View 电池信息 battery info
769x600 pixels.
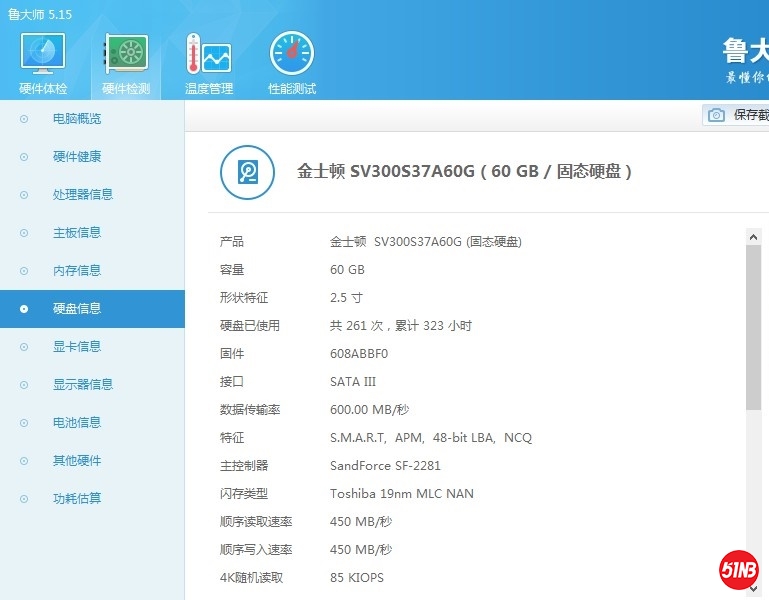[x=77, y=423]
